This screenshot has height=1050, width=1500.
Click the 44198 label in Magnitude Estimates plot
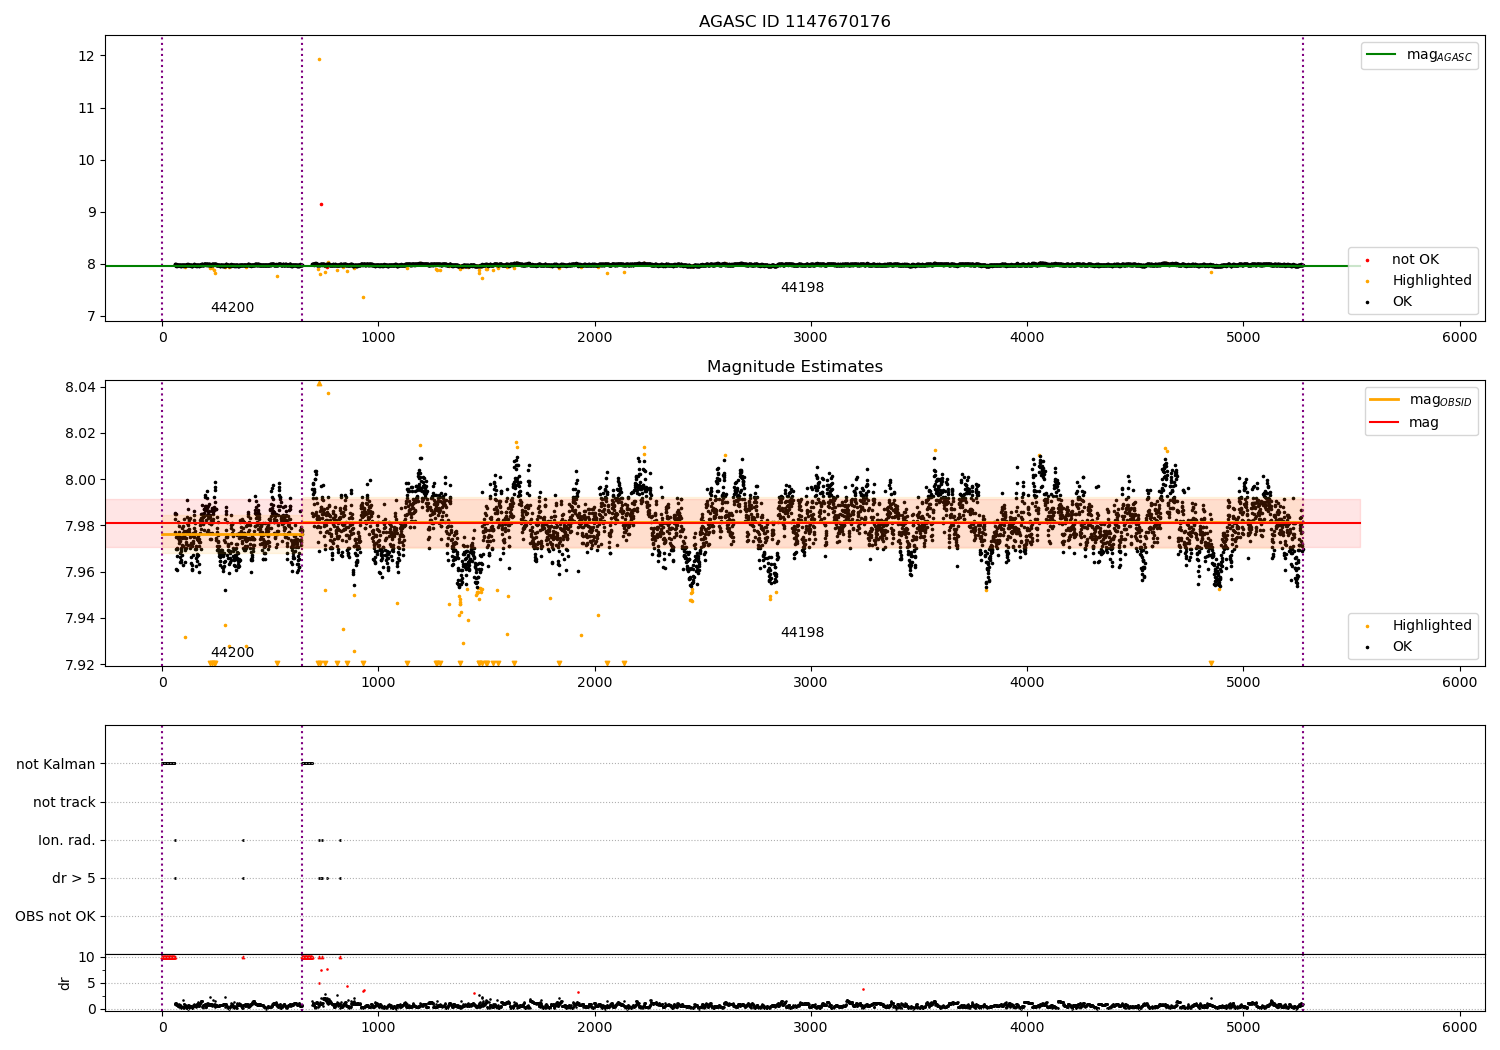[802, 633]
